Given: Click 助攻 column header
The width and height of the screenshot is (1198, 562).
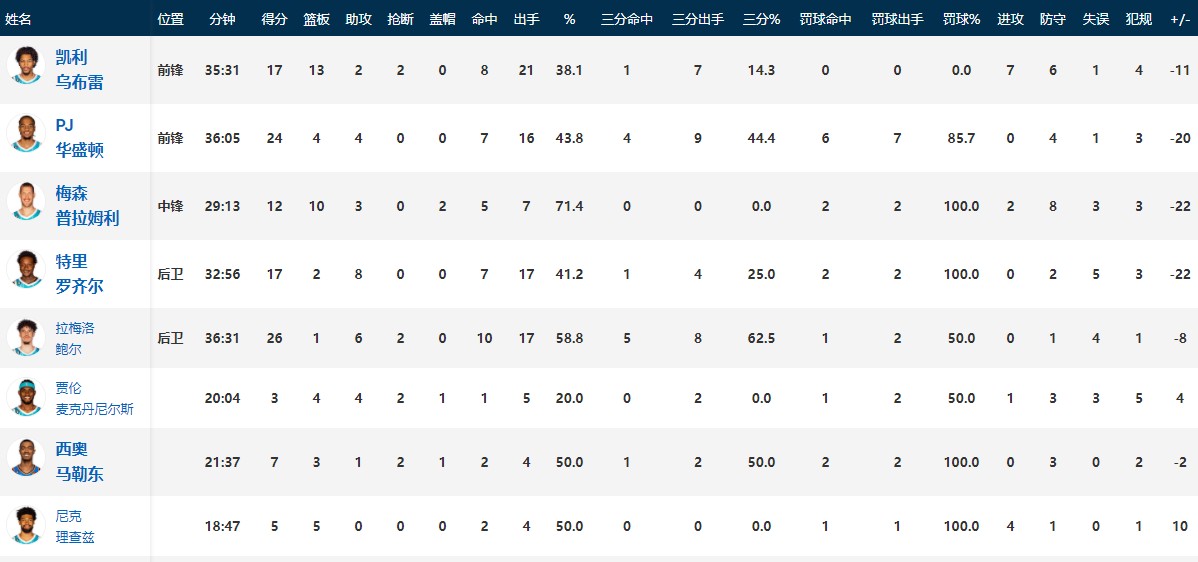Looking at the screenshot, I should coord(358,19).
